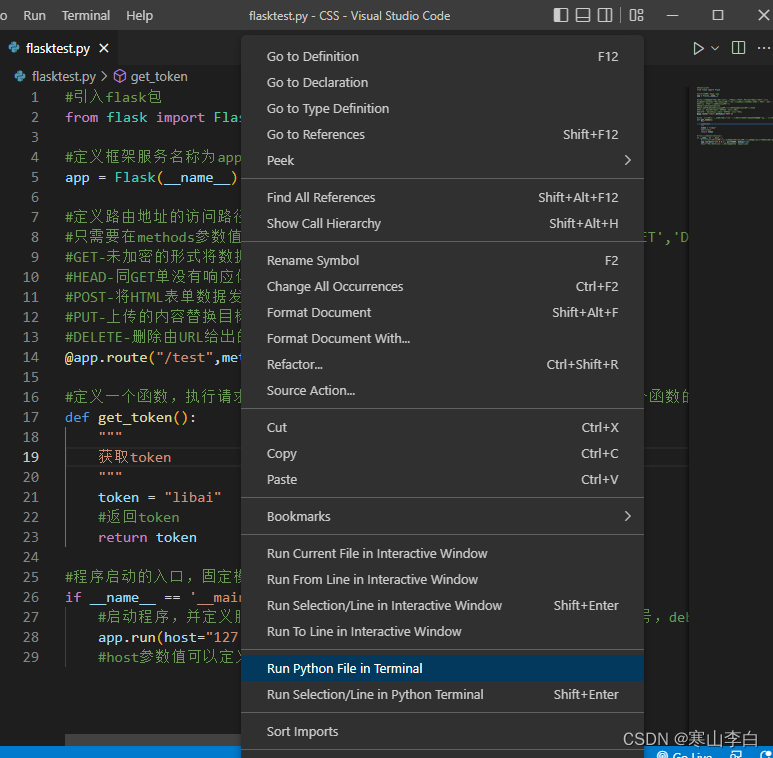Run Selection/Line in Interactive Window
The height and width of the screenshot is (758, 773).
click(442, 606)
